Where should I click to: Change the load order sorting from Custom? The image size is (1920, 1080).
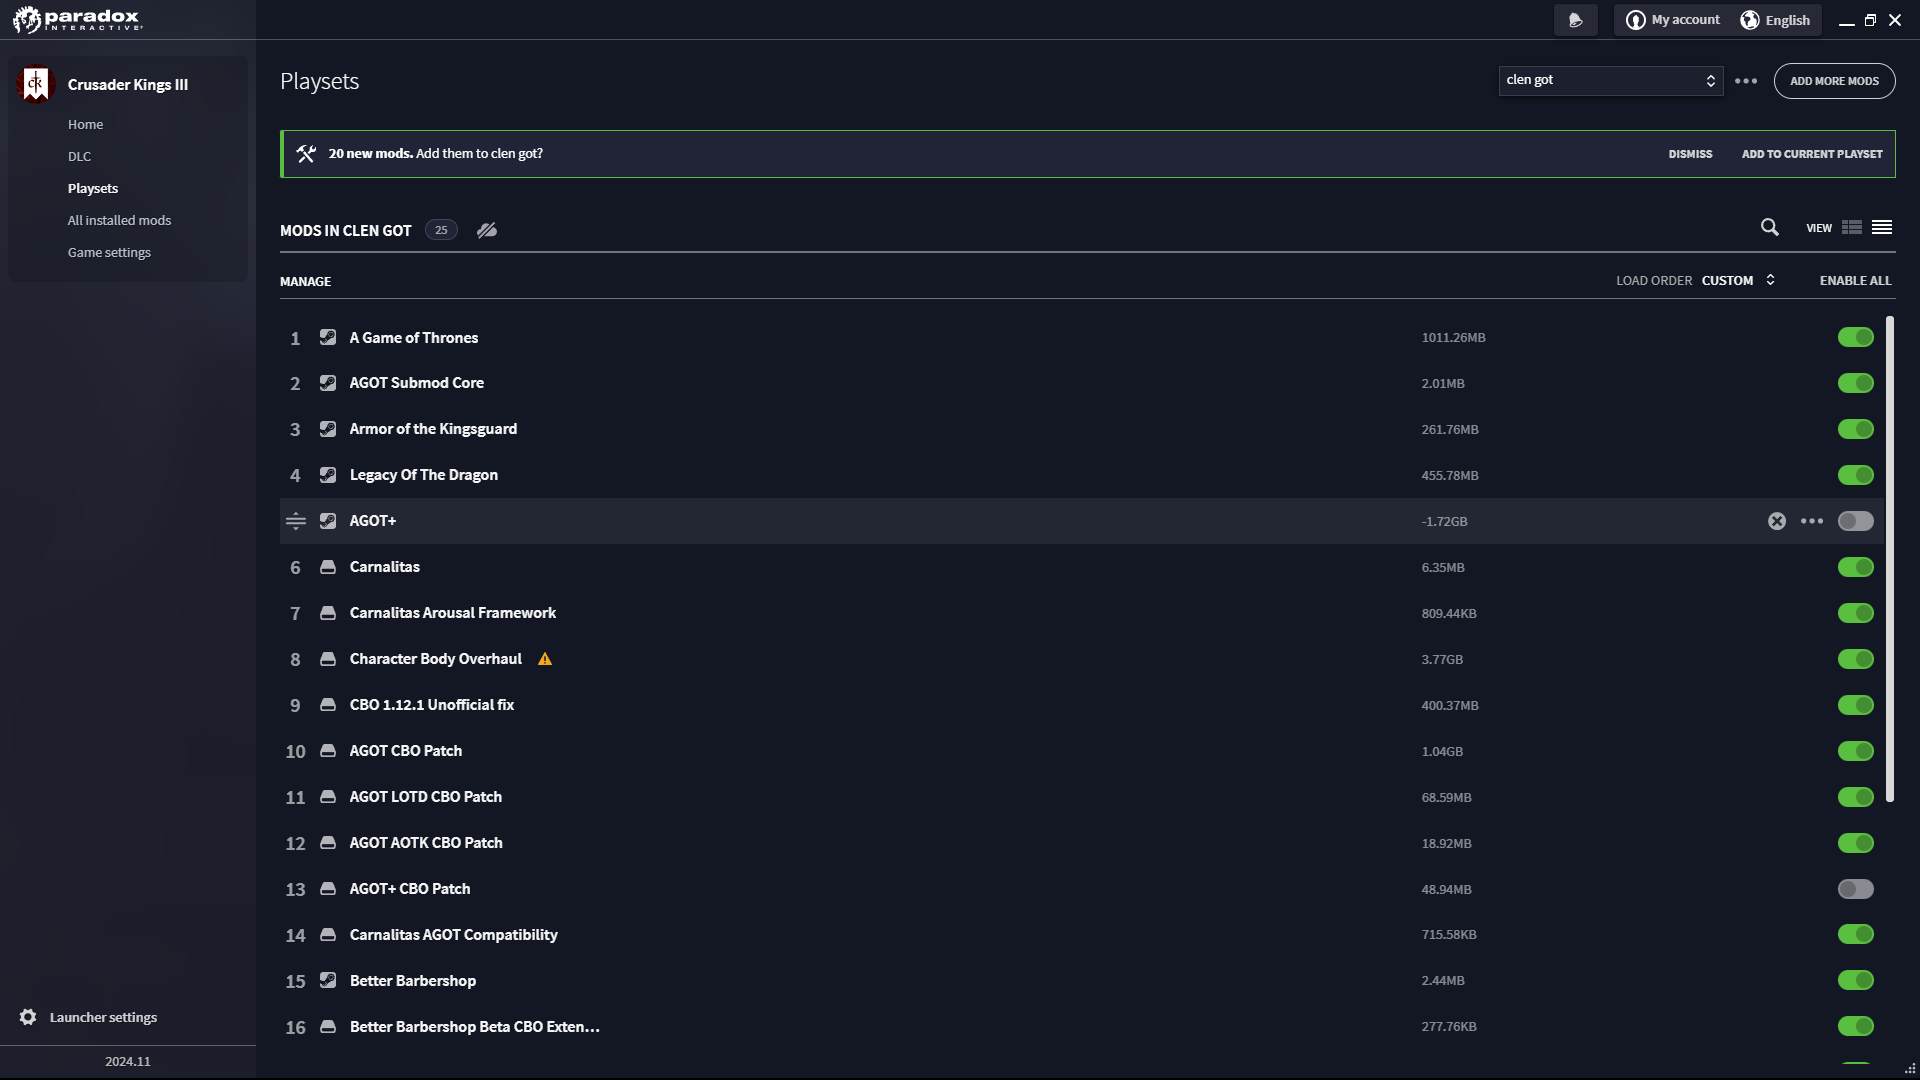[1738, 281]
